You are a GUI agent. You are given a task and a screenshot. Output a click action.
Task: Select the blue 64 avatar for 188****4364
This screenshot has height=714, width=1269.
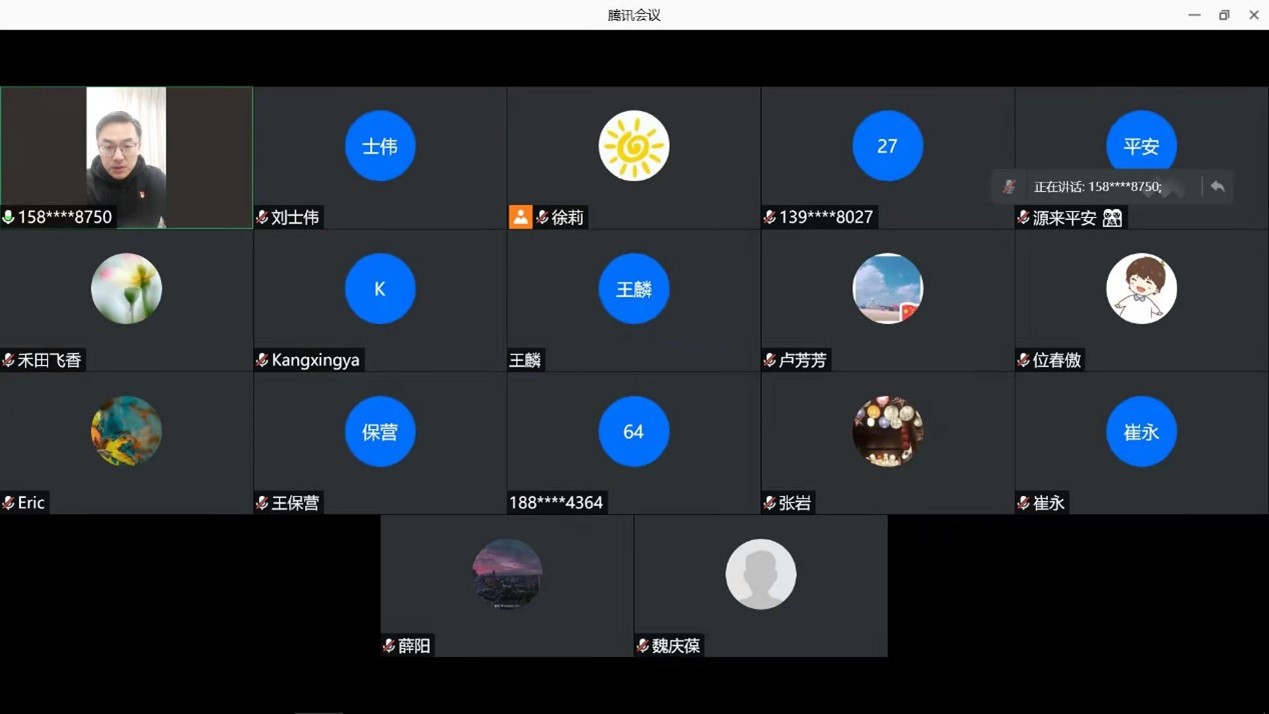tap(633, 432)
